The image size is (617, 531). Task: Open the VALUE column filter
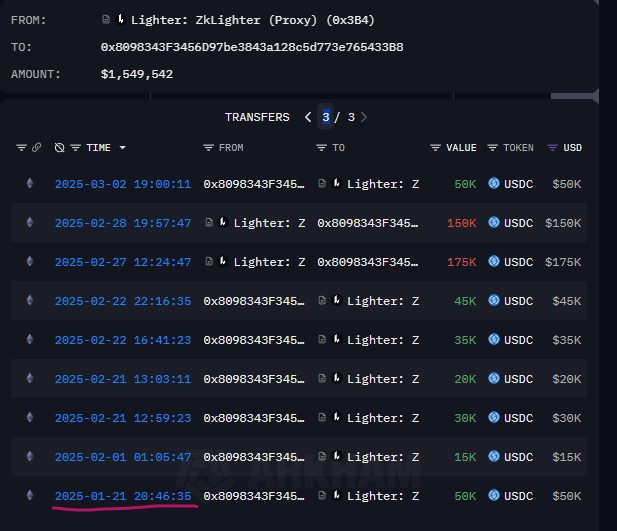tap(435, 148)
